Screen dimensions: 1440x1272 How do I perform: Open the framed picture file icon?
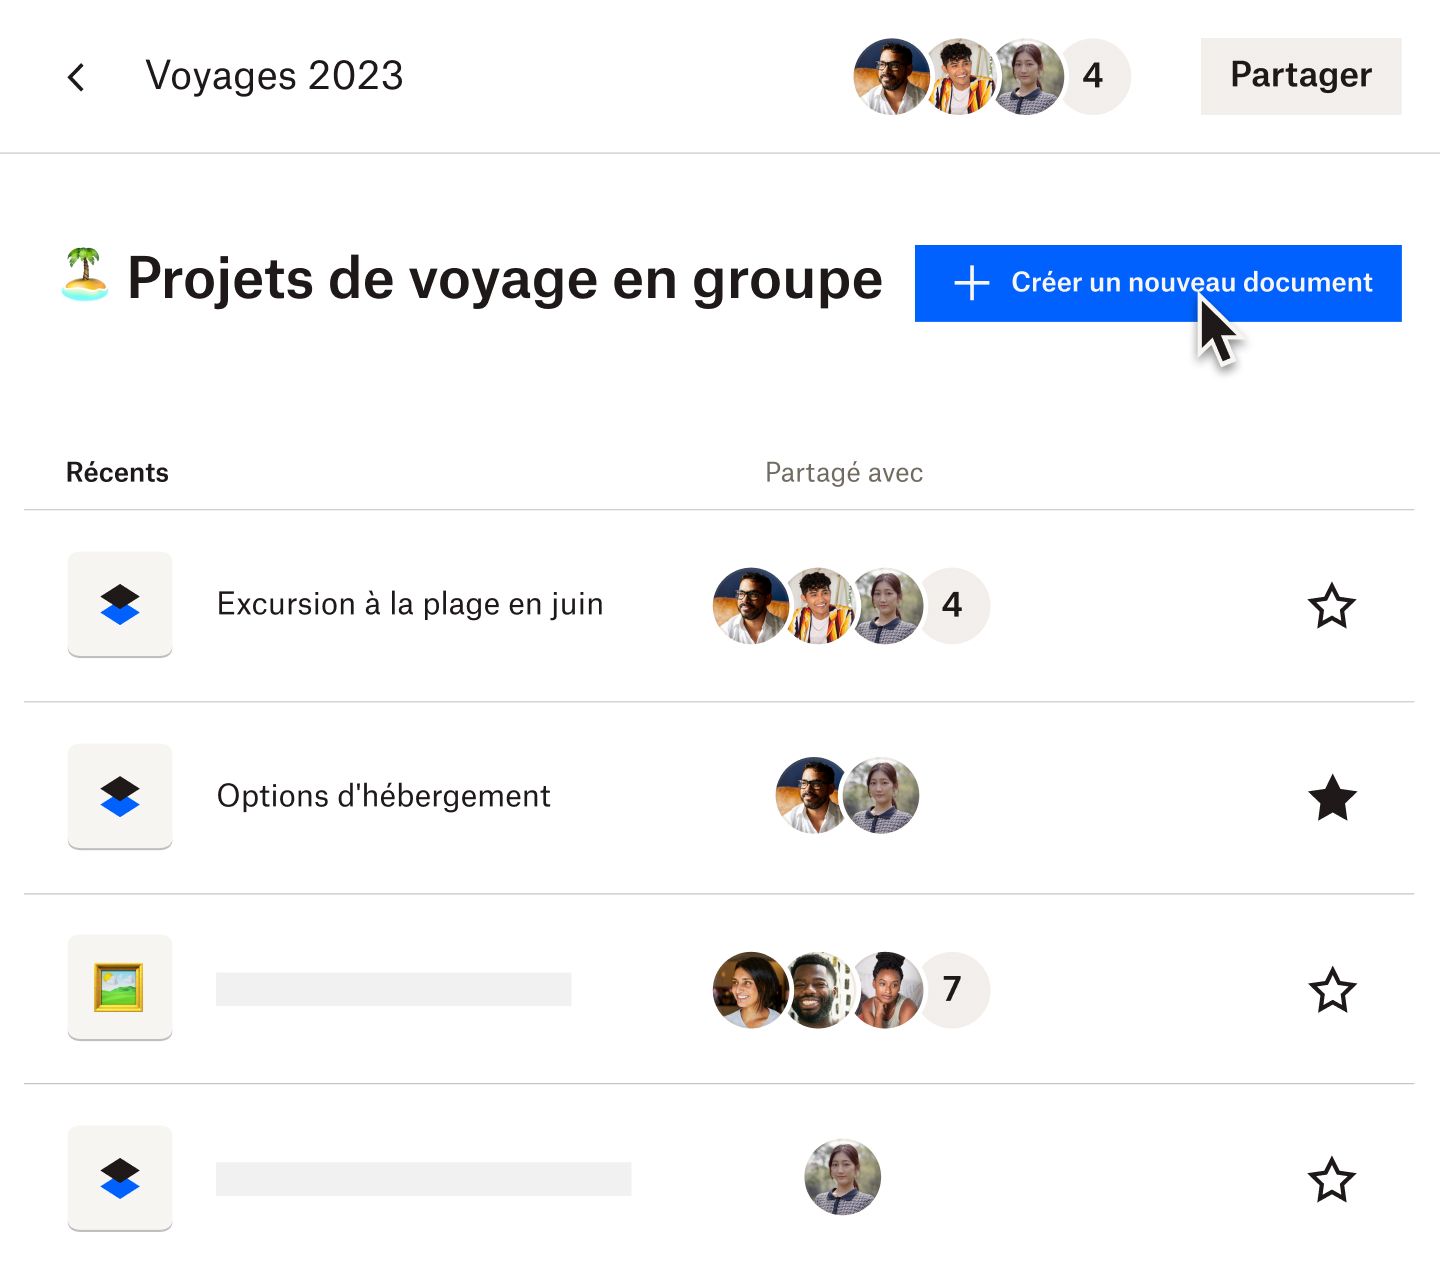120,987
